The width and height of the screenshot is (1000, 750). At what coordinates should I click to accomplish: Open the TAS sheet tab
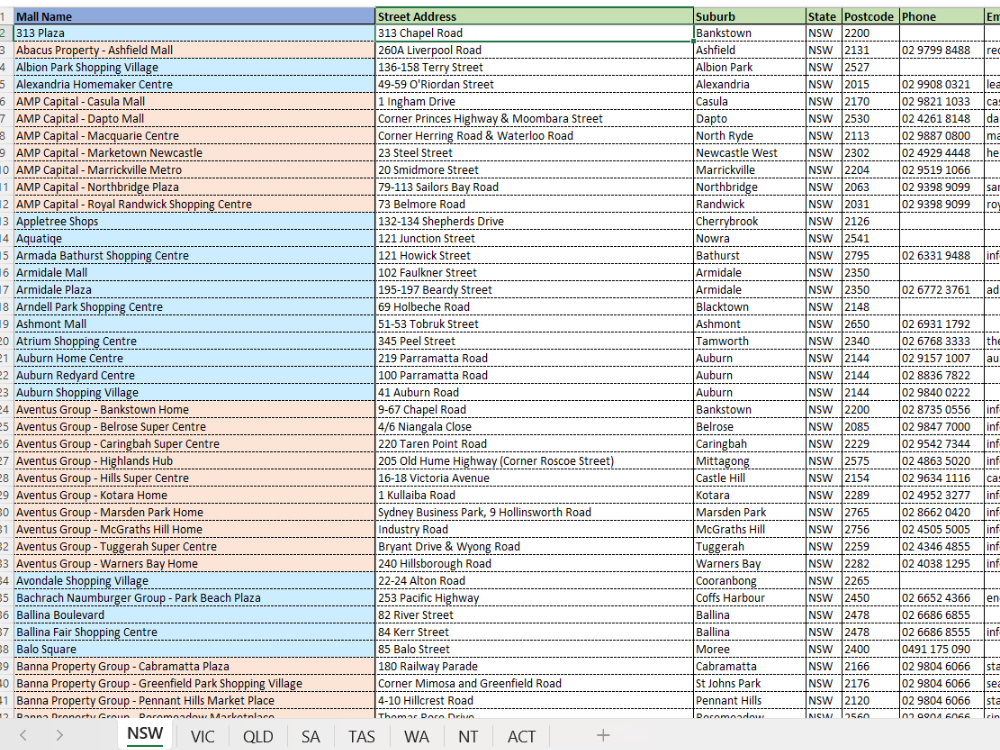(x=361, y=736)
